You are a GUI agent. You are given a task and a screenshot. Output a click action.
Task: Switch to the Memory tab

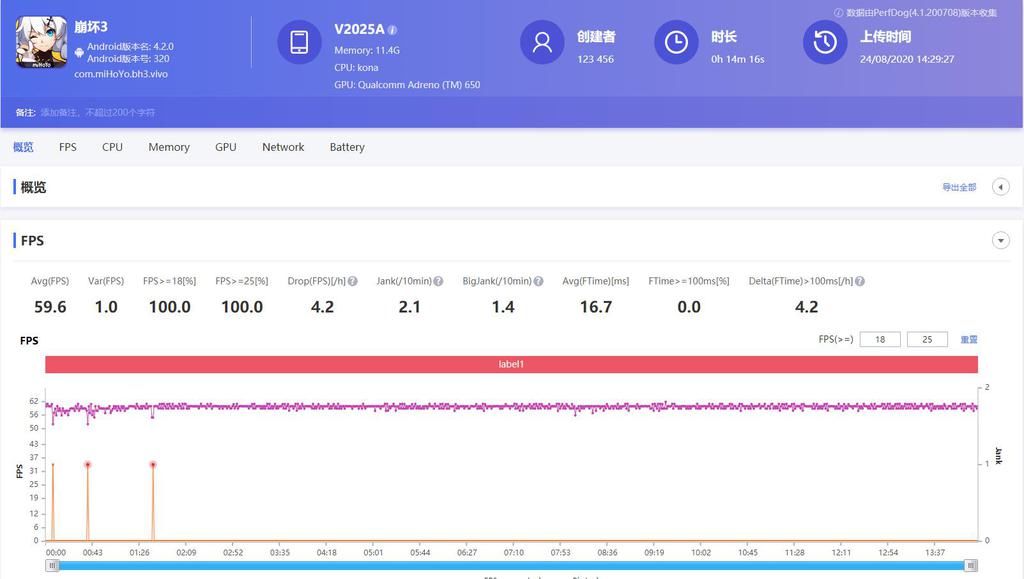tap(169, 147)
